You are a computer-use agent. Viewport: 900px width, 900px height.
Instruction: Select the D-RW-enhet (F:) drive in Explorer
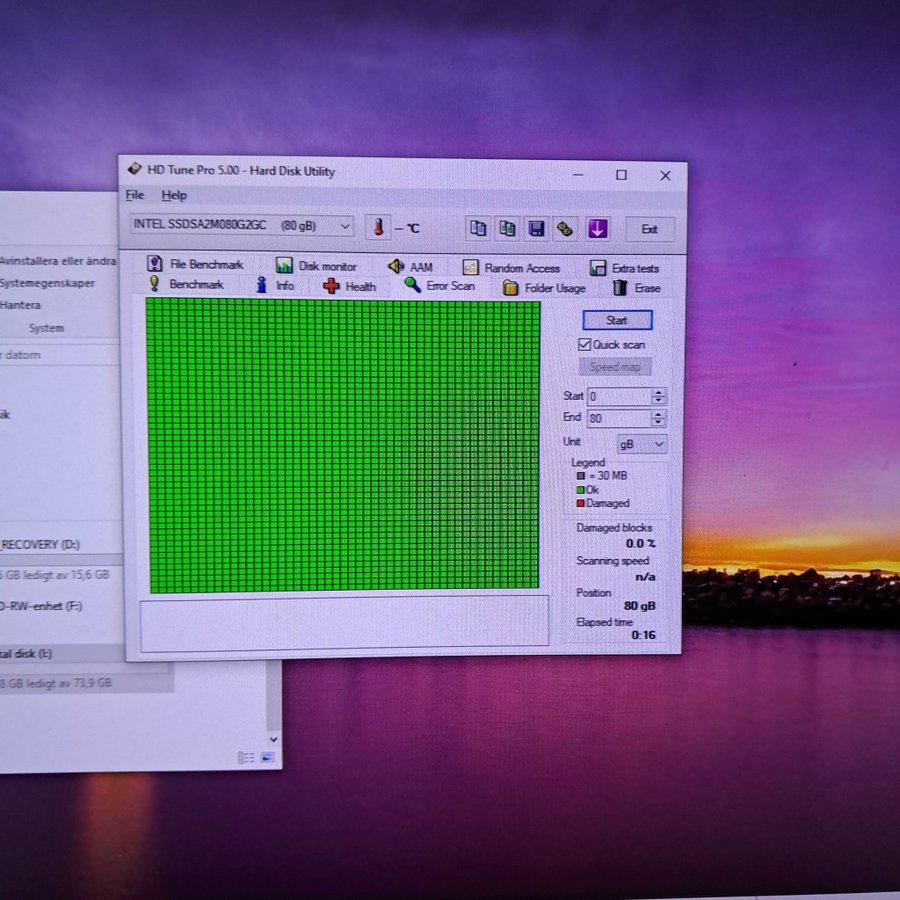coord(41,606)
